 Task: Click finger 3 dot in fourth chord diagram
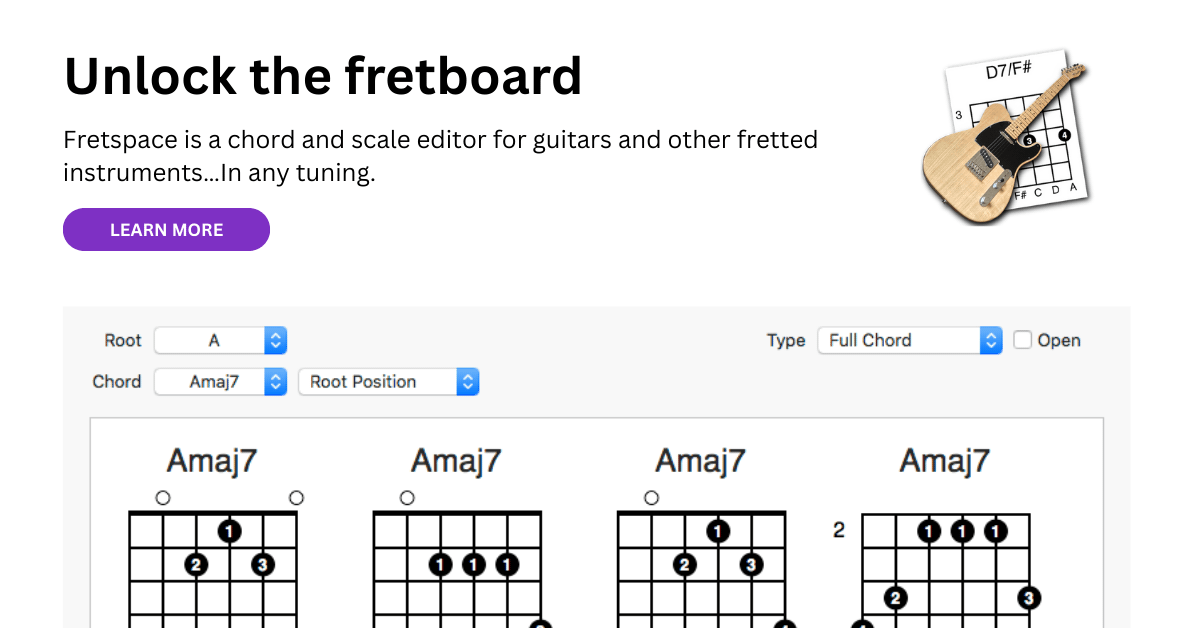click(1029, 599)
